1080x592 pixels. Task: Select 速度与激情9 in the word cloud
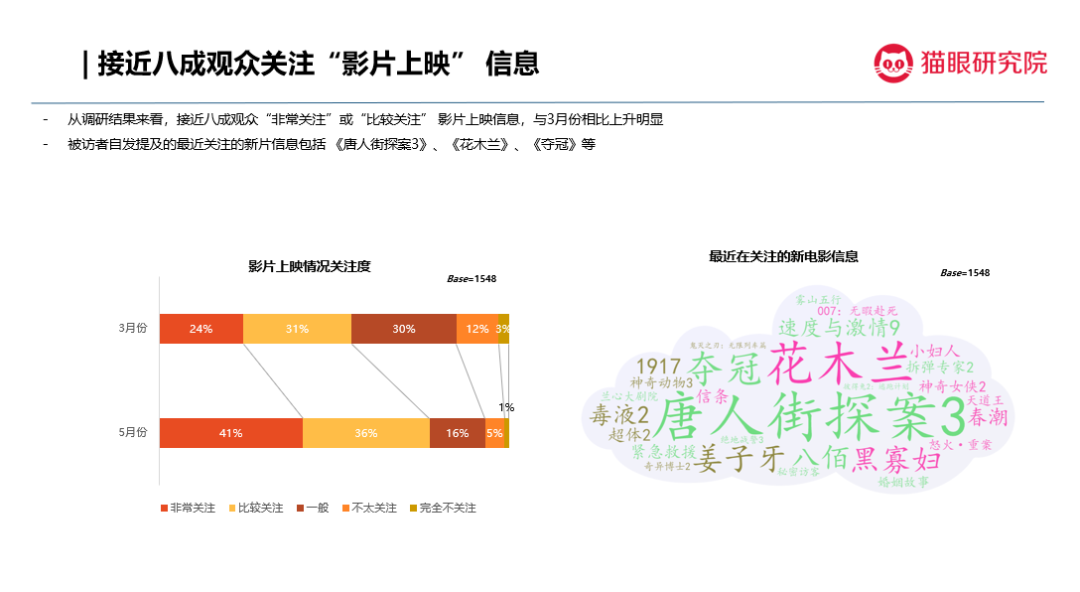tap(840, 328)
